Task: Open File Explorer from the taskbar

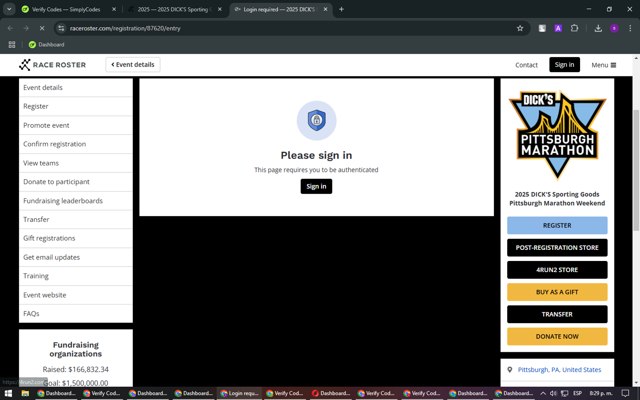Action: coord(25,393)
